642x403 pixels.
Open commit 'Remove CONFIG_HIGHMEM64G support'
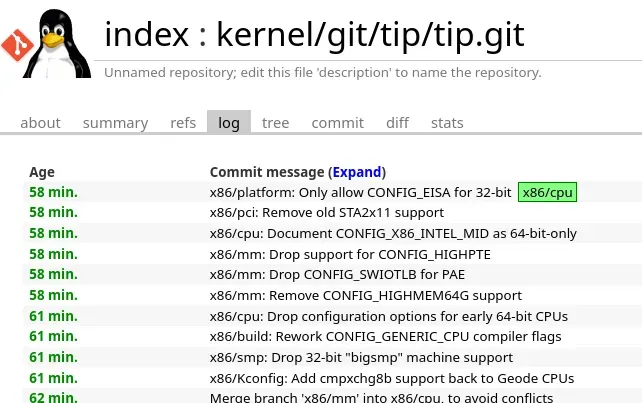(x=366, y=295)
